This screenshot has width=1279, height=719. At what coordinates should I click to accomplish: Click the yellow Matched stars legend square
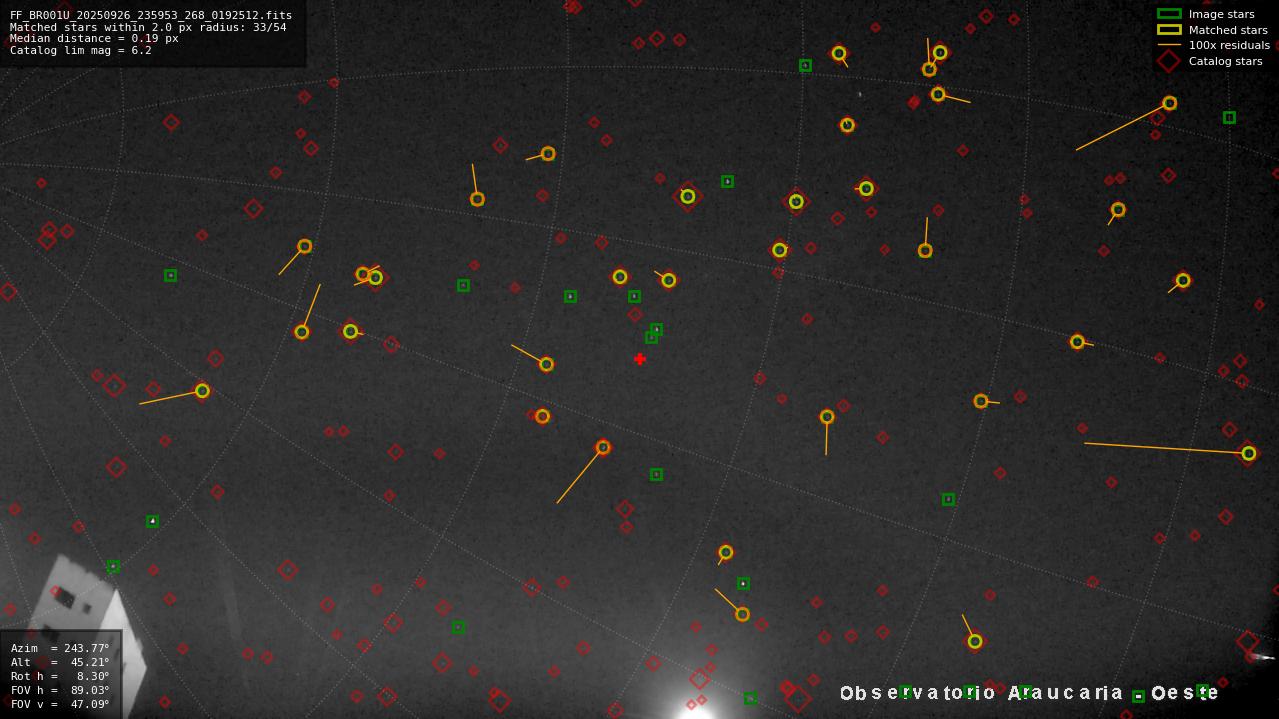tap(1169, 30)
